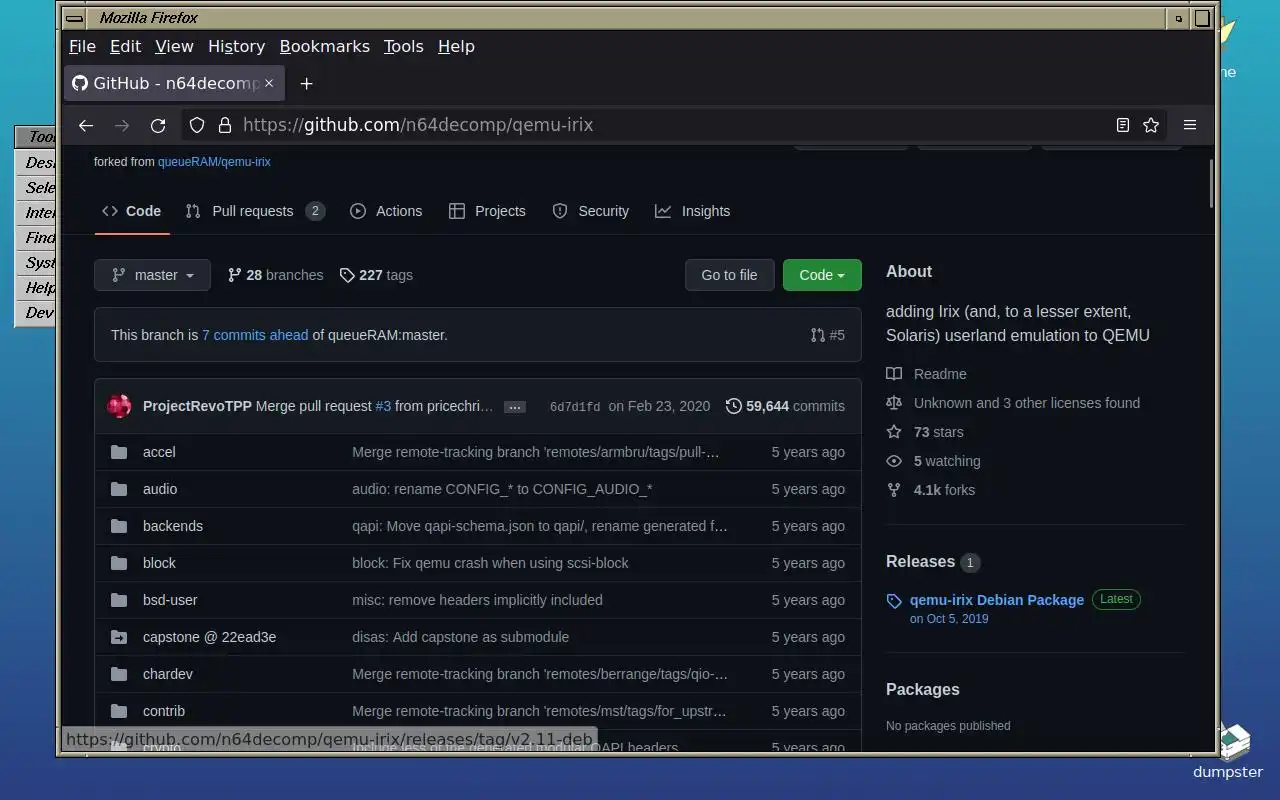Close the GitHub n64decomp tab
This screenshot has height=800, width=1280.
pyautogui.click(x=268, y=83)
